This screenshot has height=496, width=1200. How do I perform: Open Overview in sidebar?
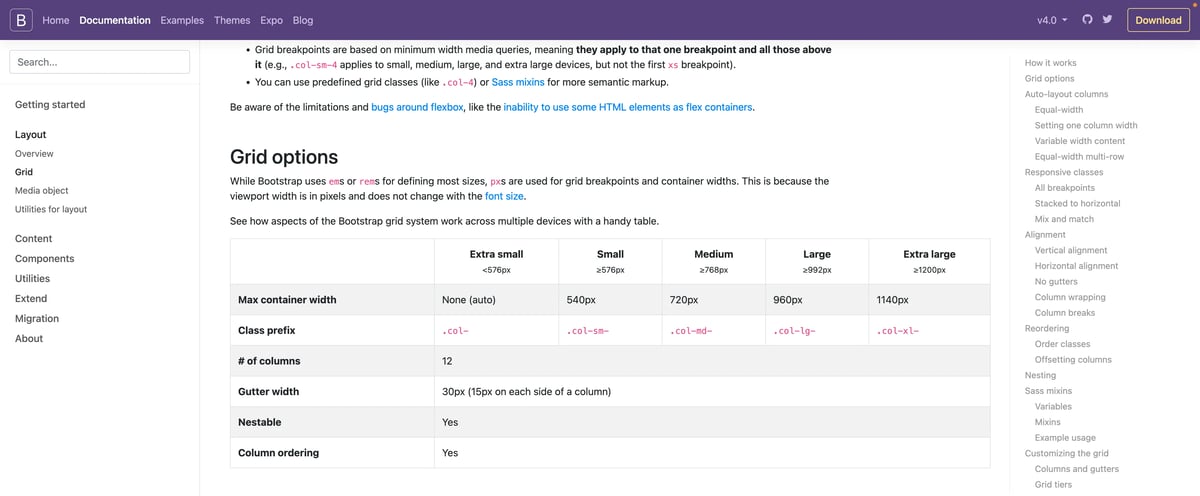coord(34,154)
